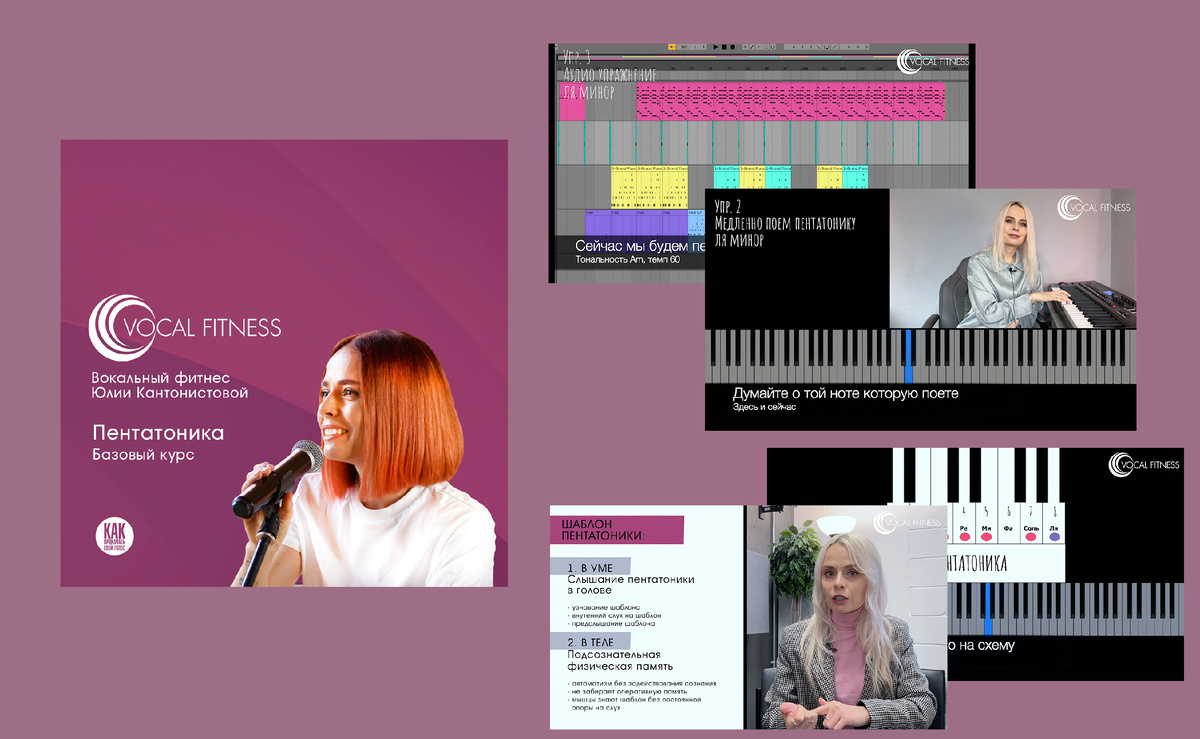The height and width of the screenshot is (739, 1200).
Task: Click the 'узнавание шаблона' bullet
Action: [x=604, y=608]
